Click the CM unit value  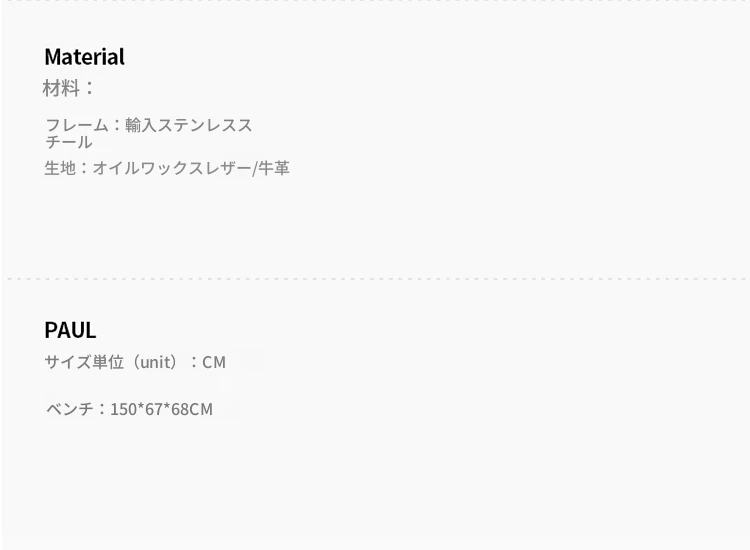[214, 362]
